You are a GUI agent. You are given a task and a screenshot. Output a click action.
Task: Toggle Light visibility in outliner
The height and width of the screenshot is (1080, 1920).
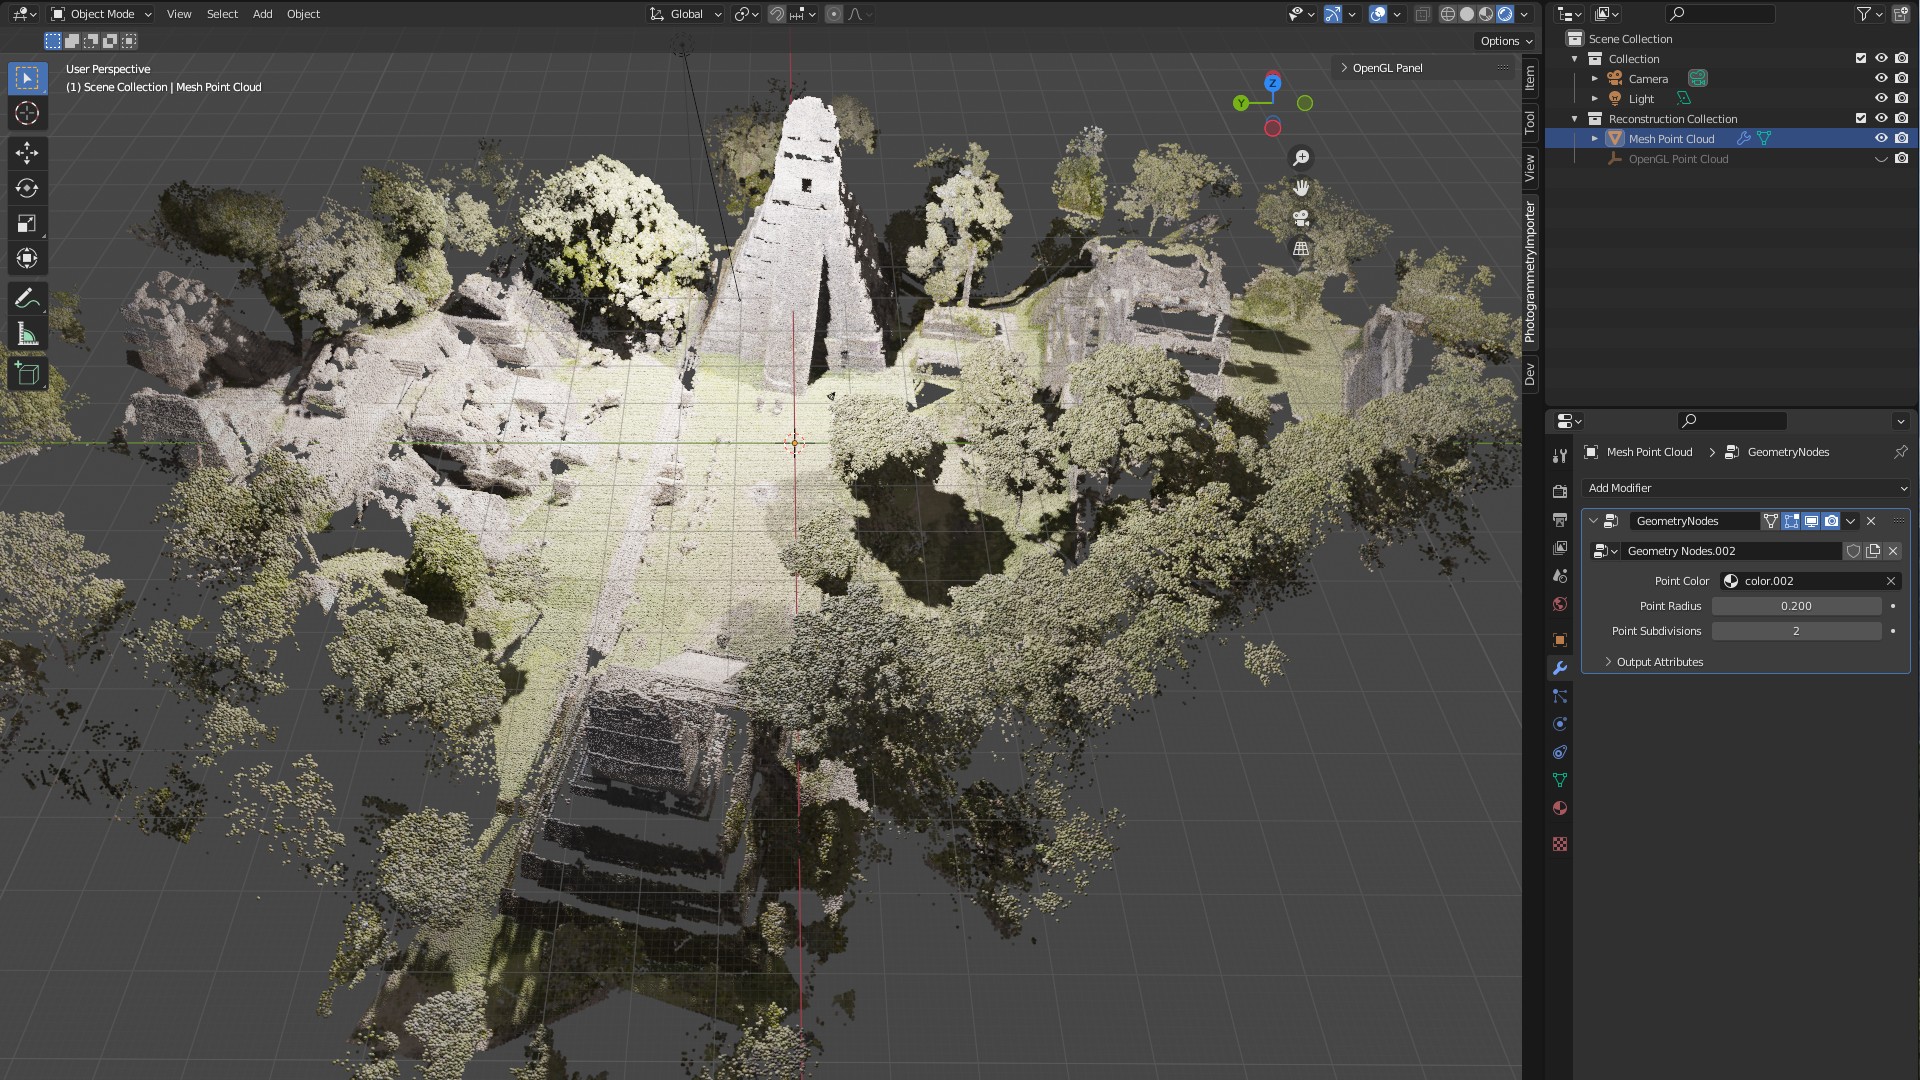1880,99
